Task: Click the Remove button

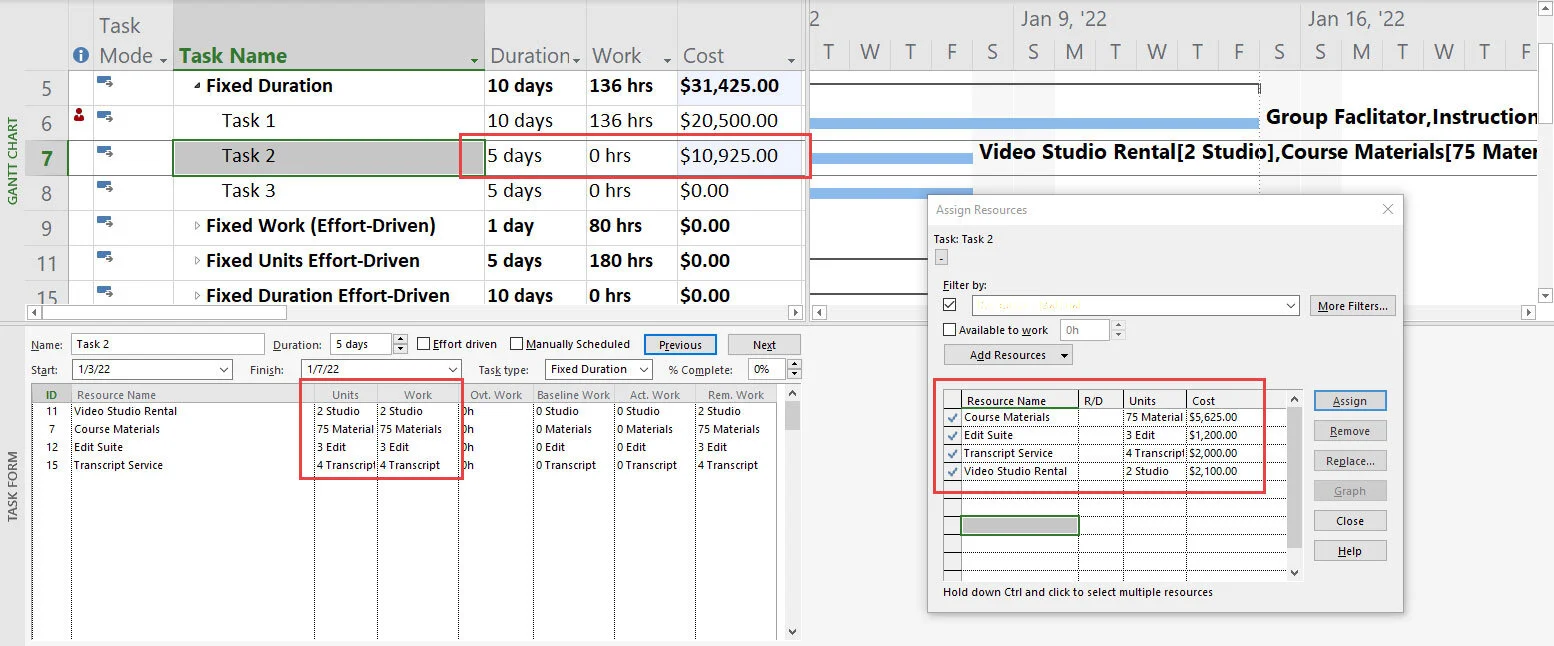Action: point(1349,431)
